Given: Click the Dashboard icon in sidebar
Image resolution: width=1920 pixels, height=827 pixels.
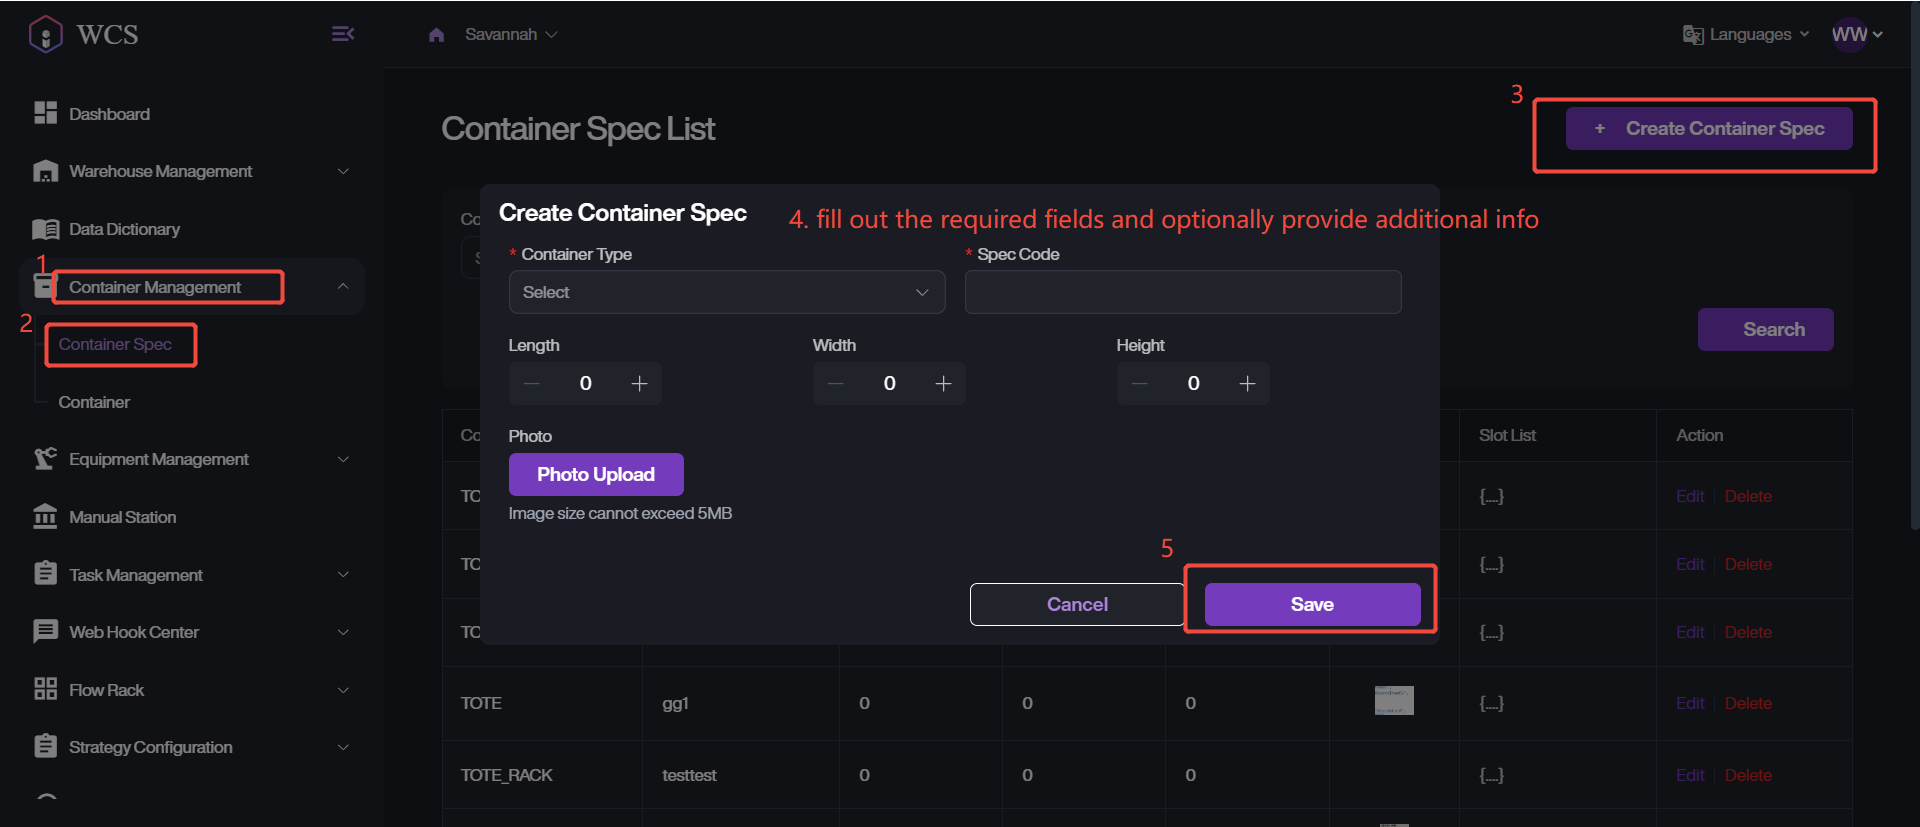Looking at the screenshot, I should click(45, 113).
